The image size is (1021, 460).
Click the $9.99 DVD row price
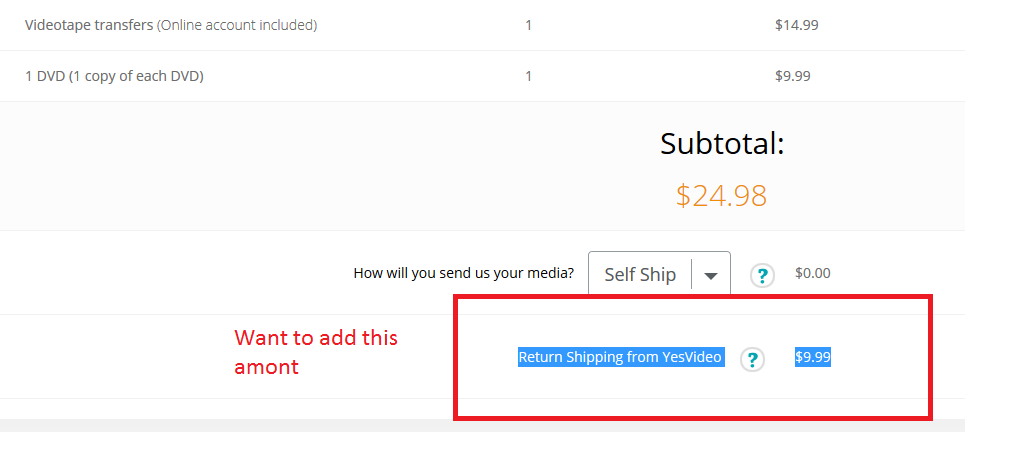pyautogui.click(x=792, y=76)
